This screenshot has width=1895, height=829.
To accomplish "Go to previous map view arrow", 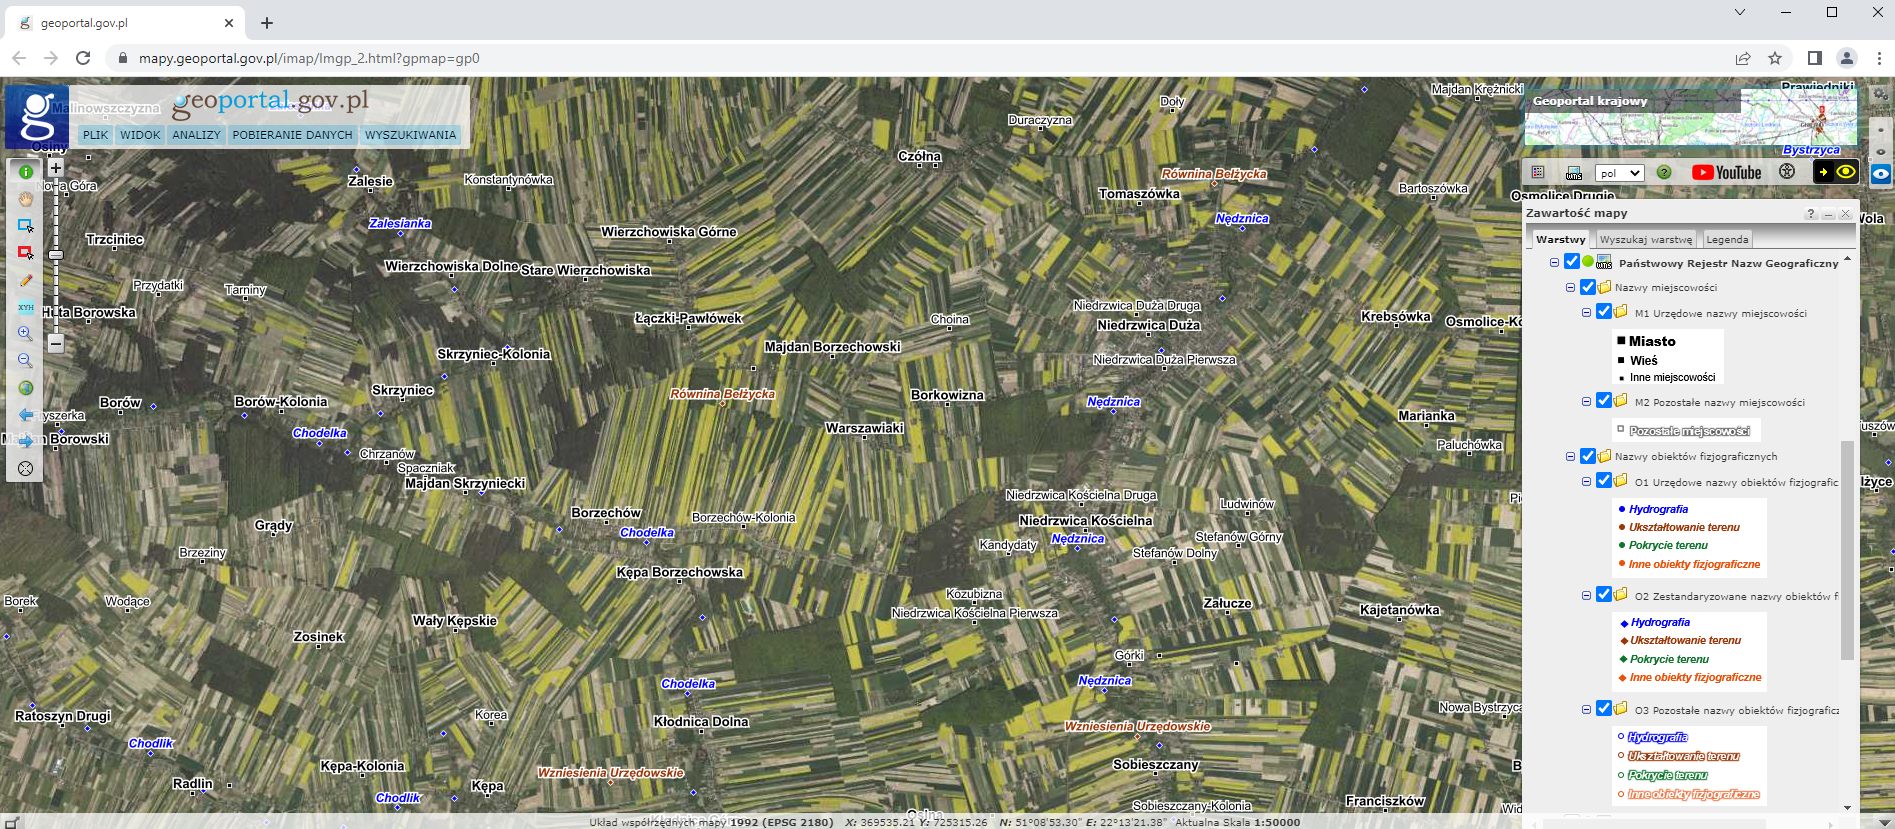I will (26, 415).
